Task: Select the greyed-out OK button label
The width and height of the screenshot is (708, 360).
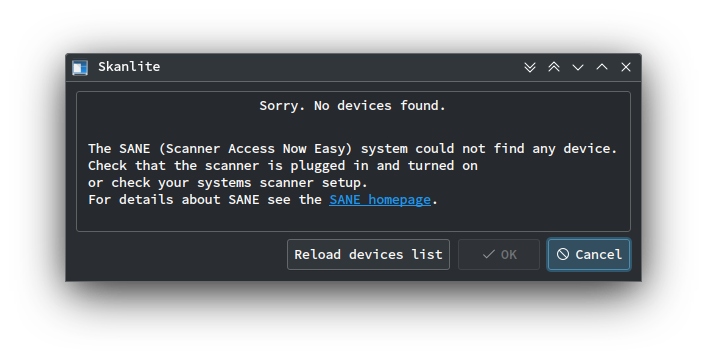Action: [x=508, y=255]
